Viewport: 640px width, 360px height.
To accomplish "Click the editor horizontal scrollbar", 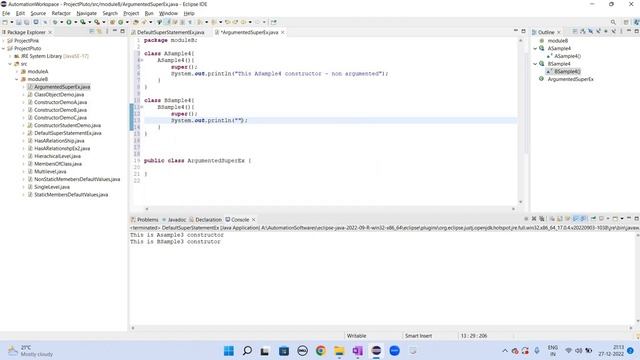I will click(x=330, y=209).
